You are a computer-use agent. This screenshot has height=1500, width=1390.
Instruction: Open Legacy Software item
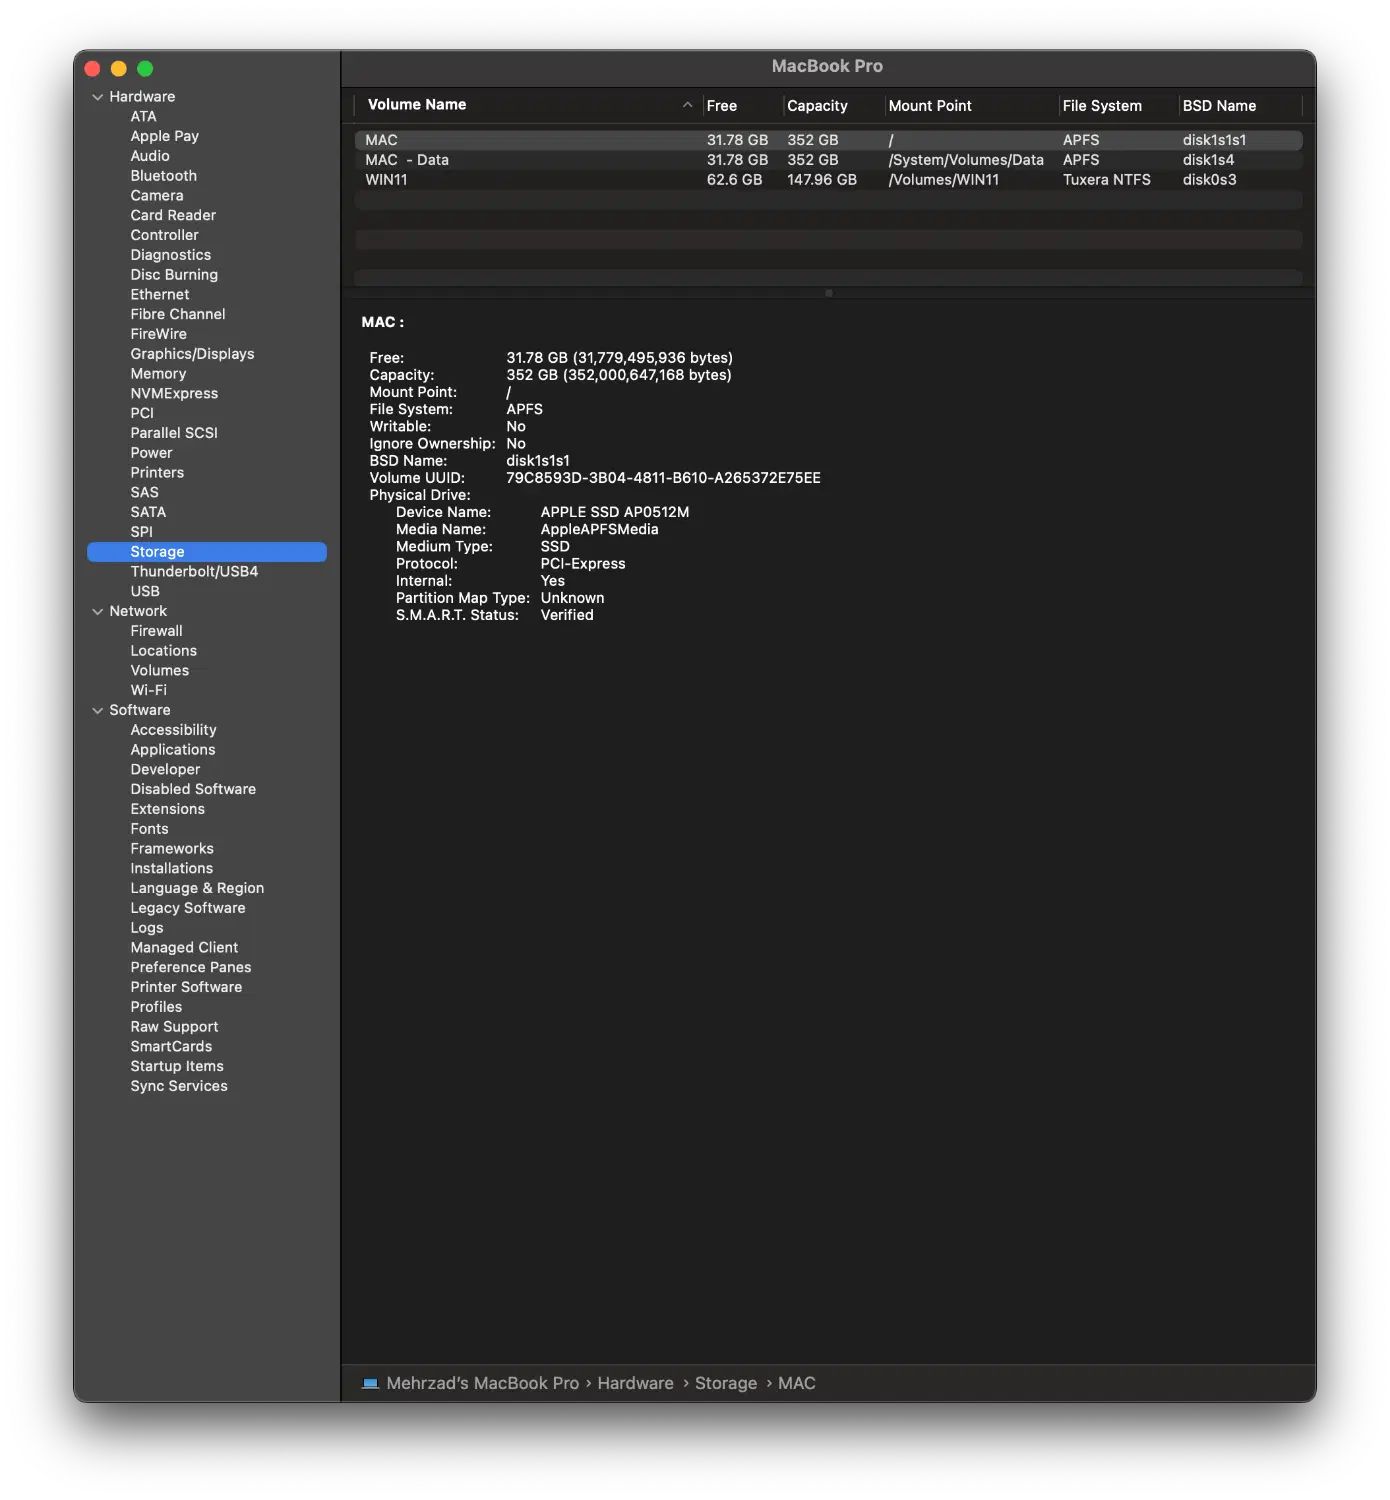(187, 909)
